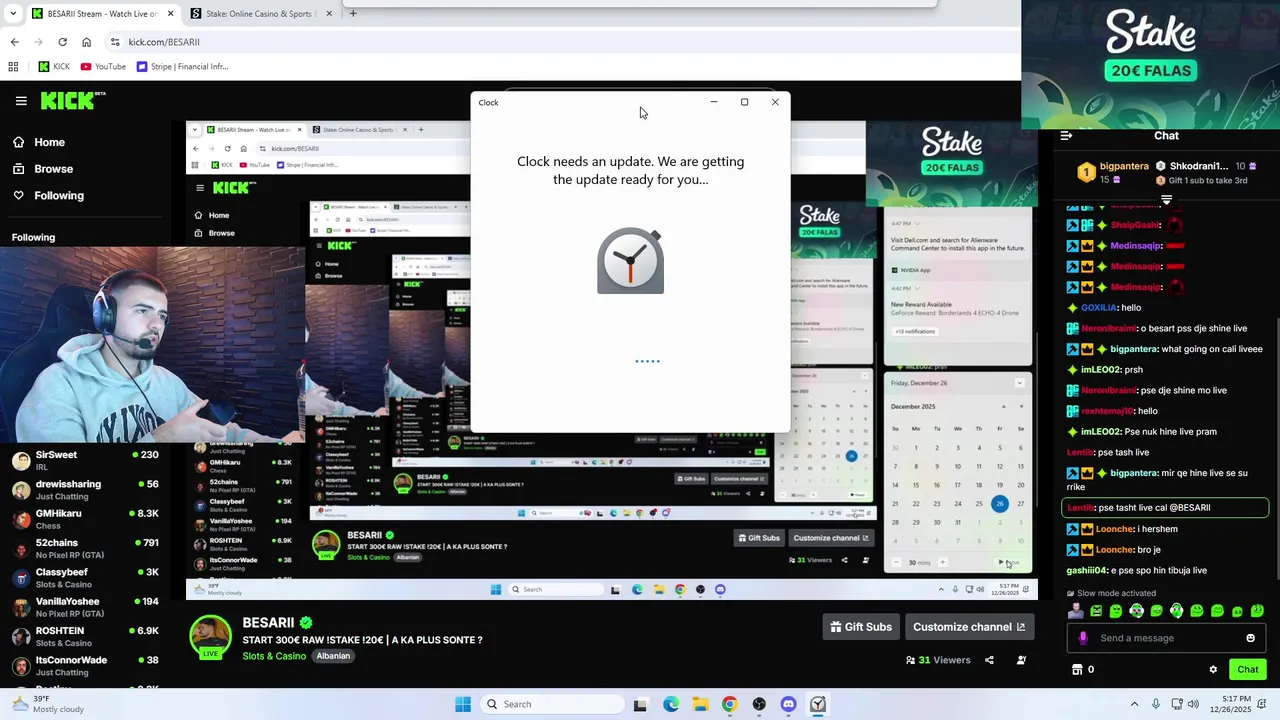Open the Slots & Casino category link
The image size is (1280, 720).
(274, 656)
